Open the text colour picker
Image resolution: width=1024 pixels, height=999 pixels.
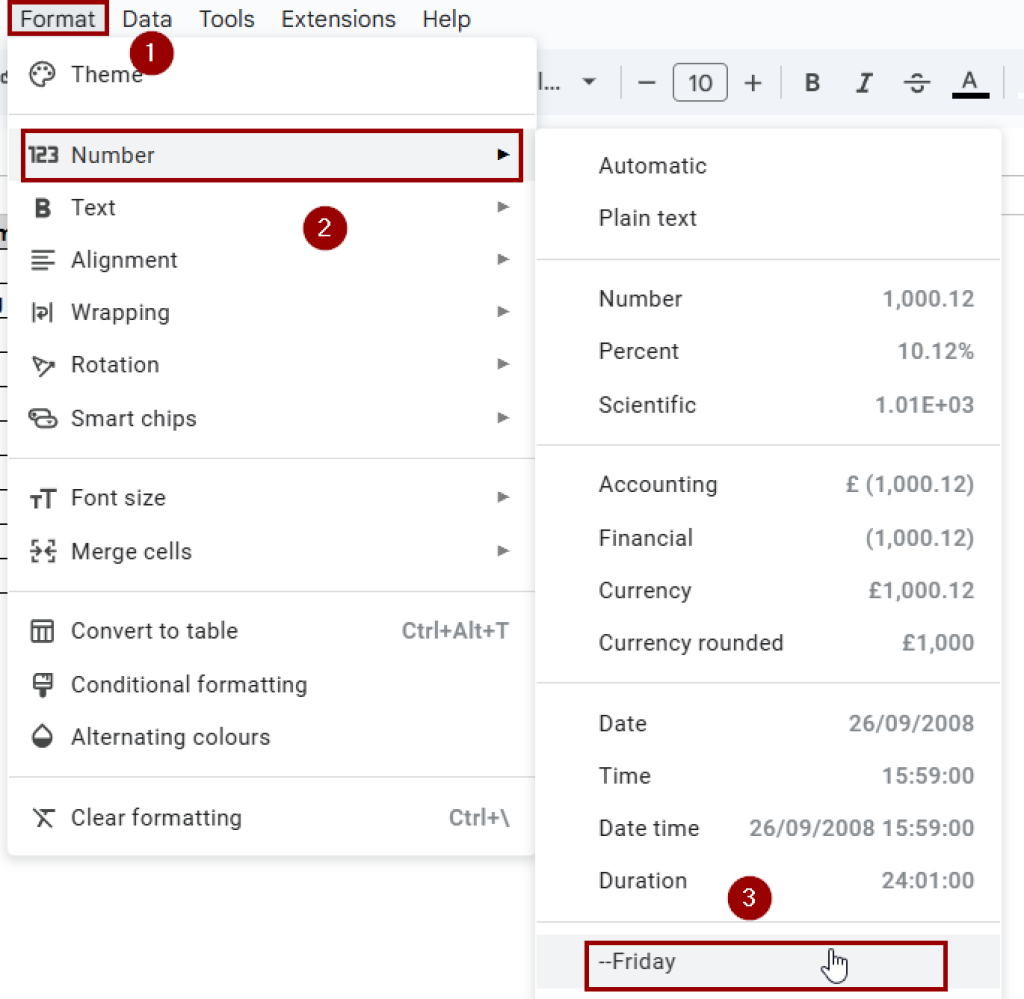(x=969, y=83)
